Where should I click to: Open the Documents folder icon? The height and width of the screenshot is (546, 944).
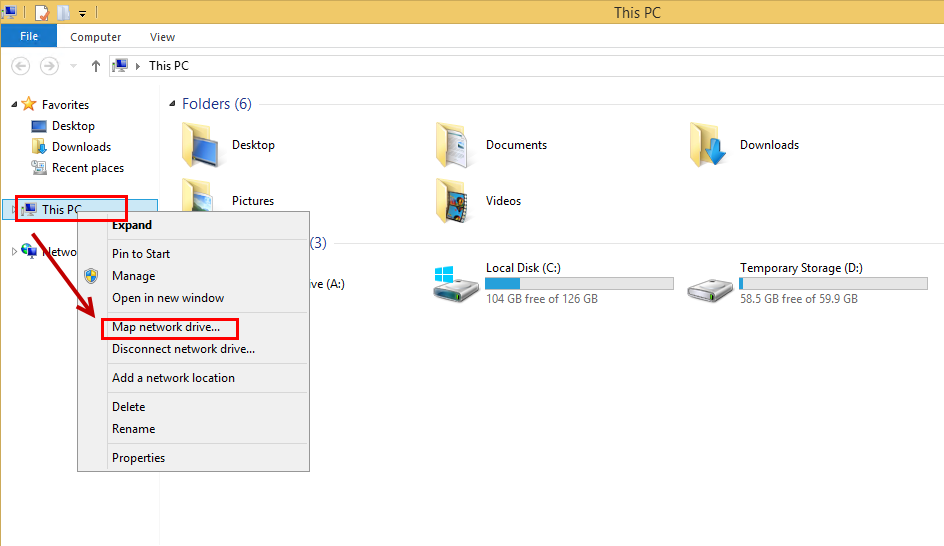(453, 145)
